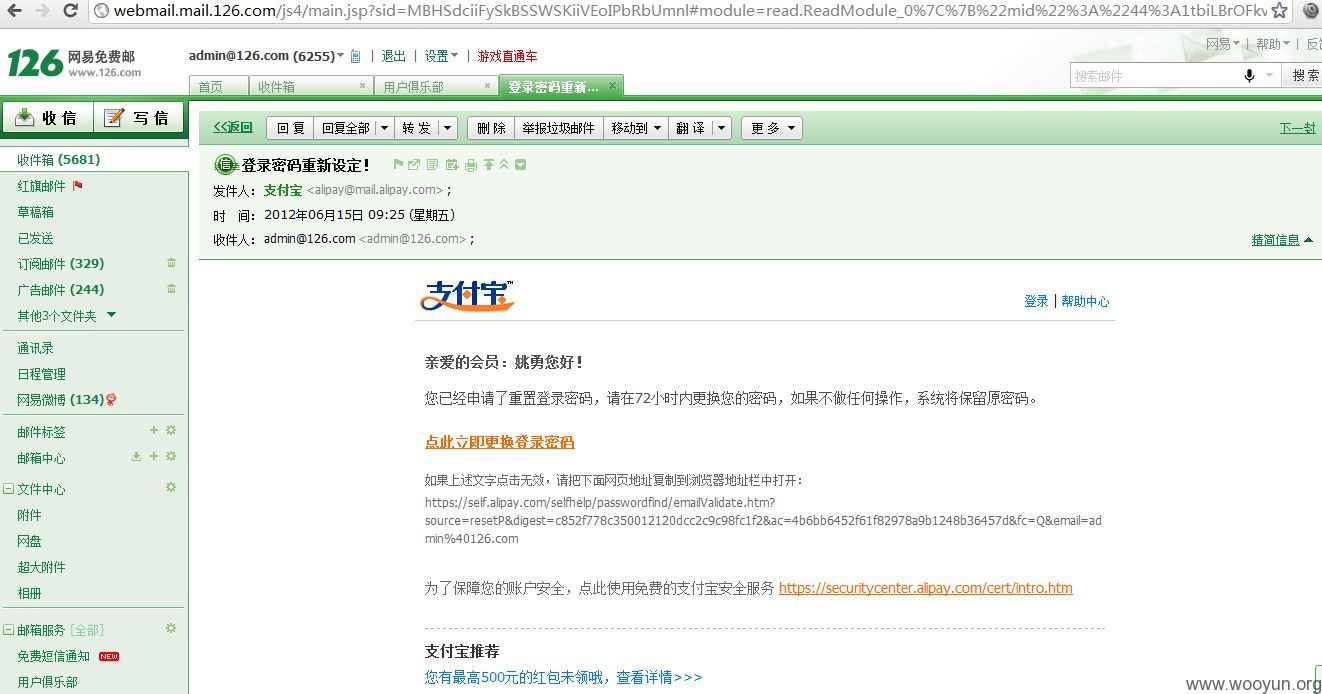This screenshot has width=1322, height=694.
Task: Click the add-to-calendar icon beside subject
Action: click(x=452, y=165)
